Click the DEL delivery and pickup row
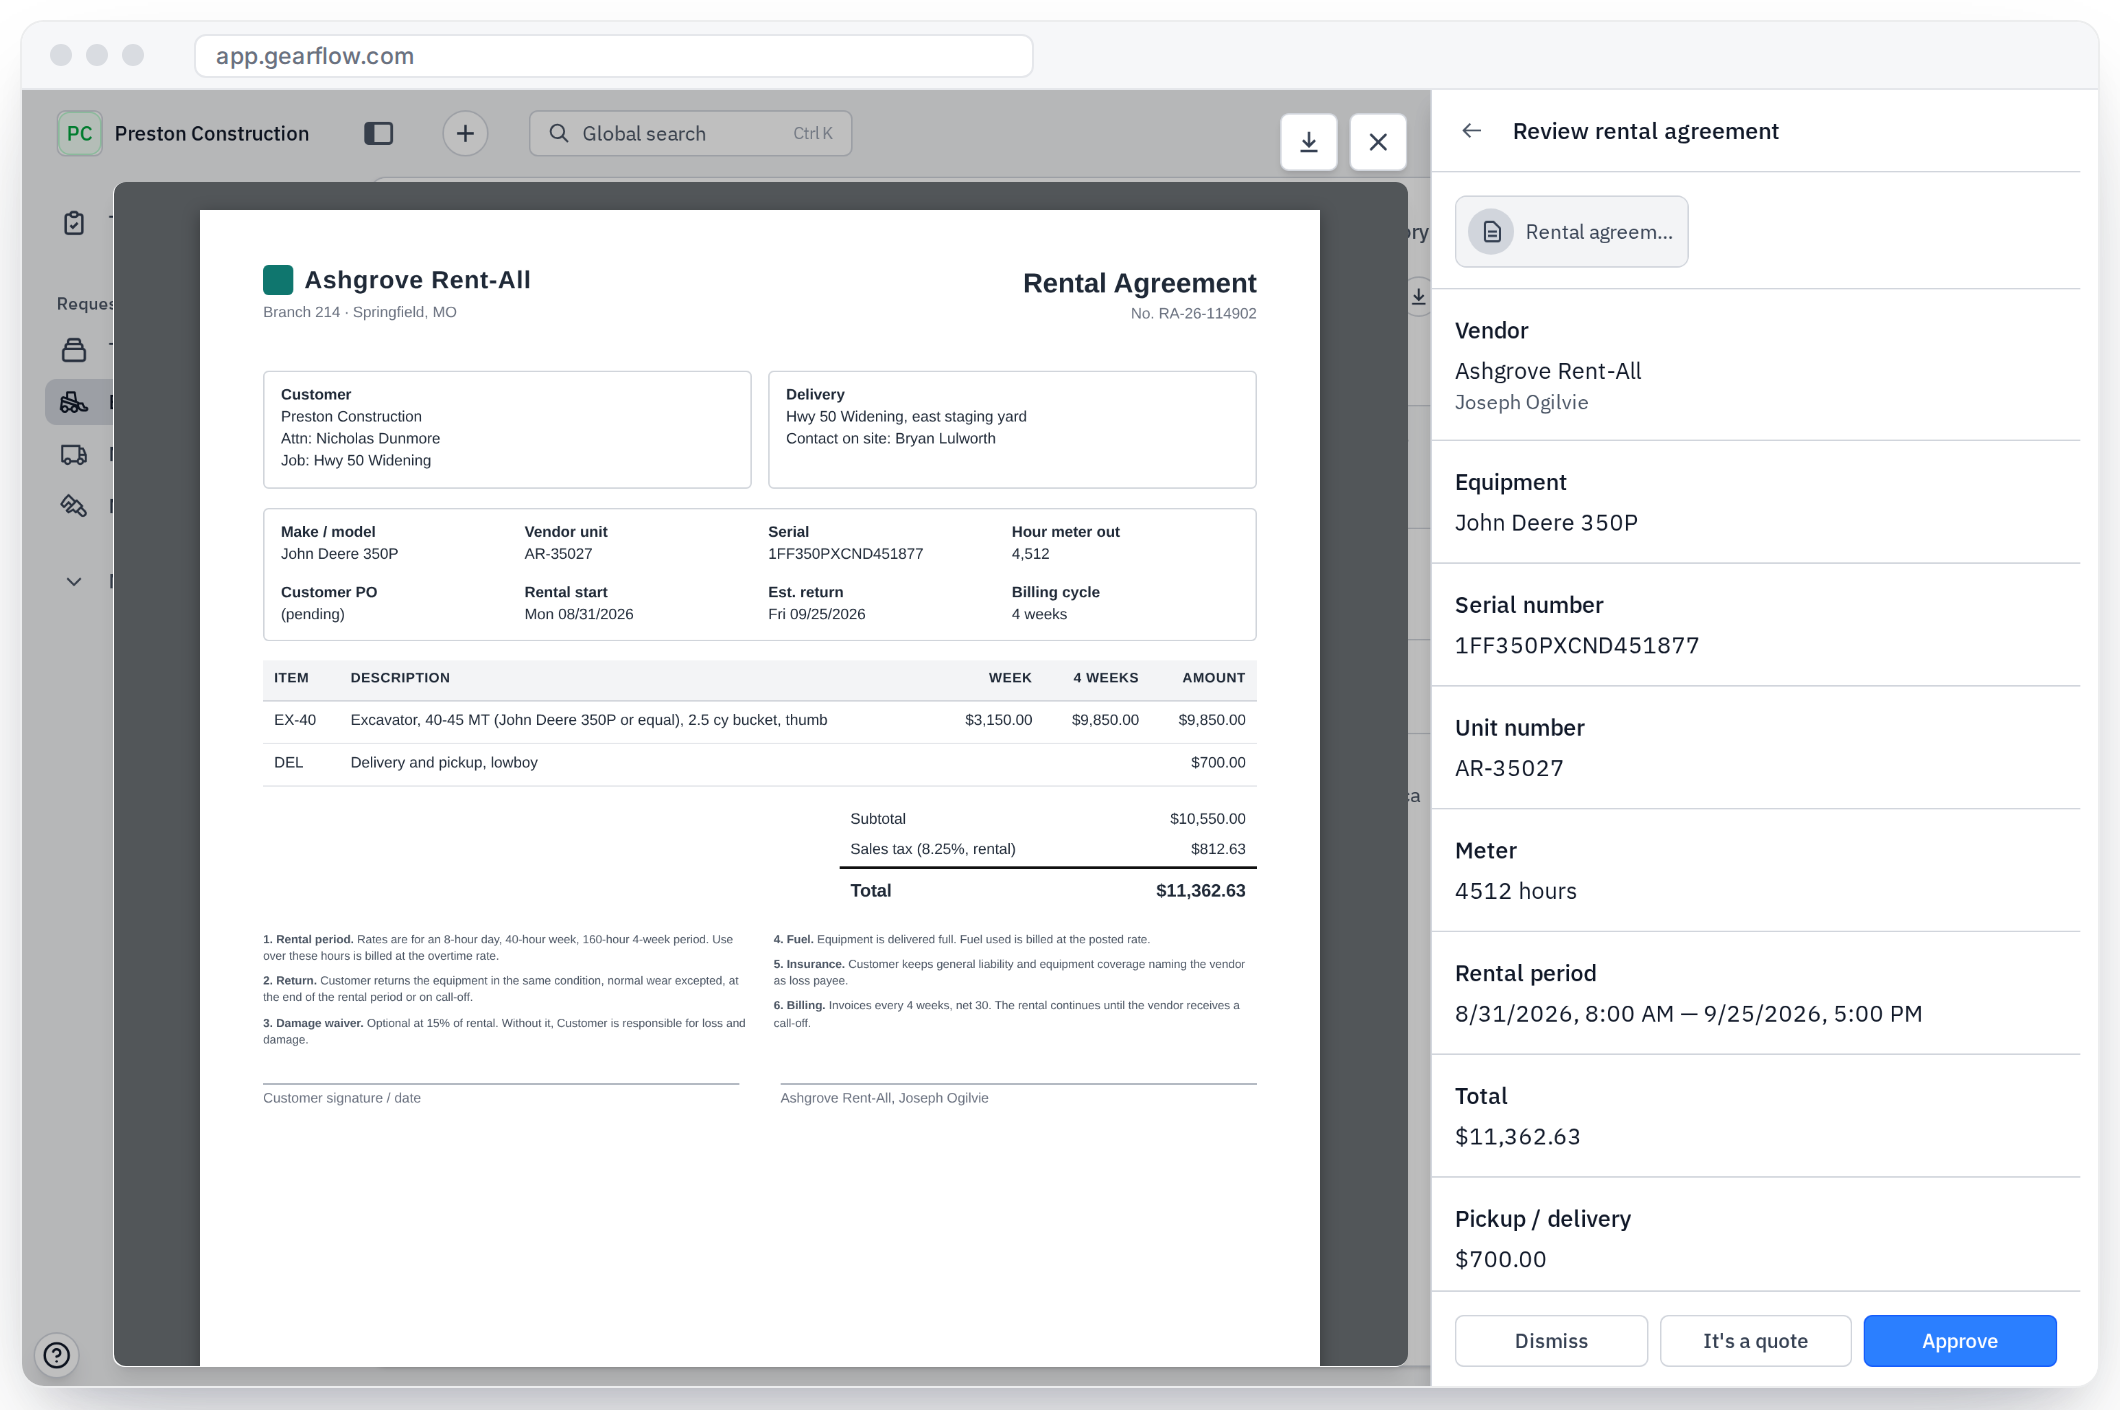 coord(759,763)
